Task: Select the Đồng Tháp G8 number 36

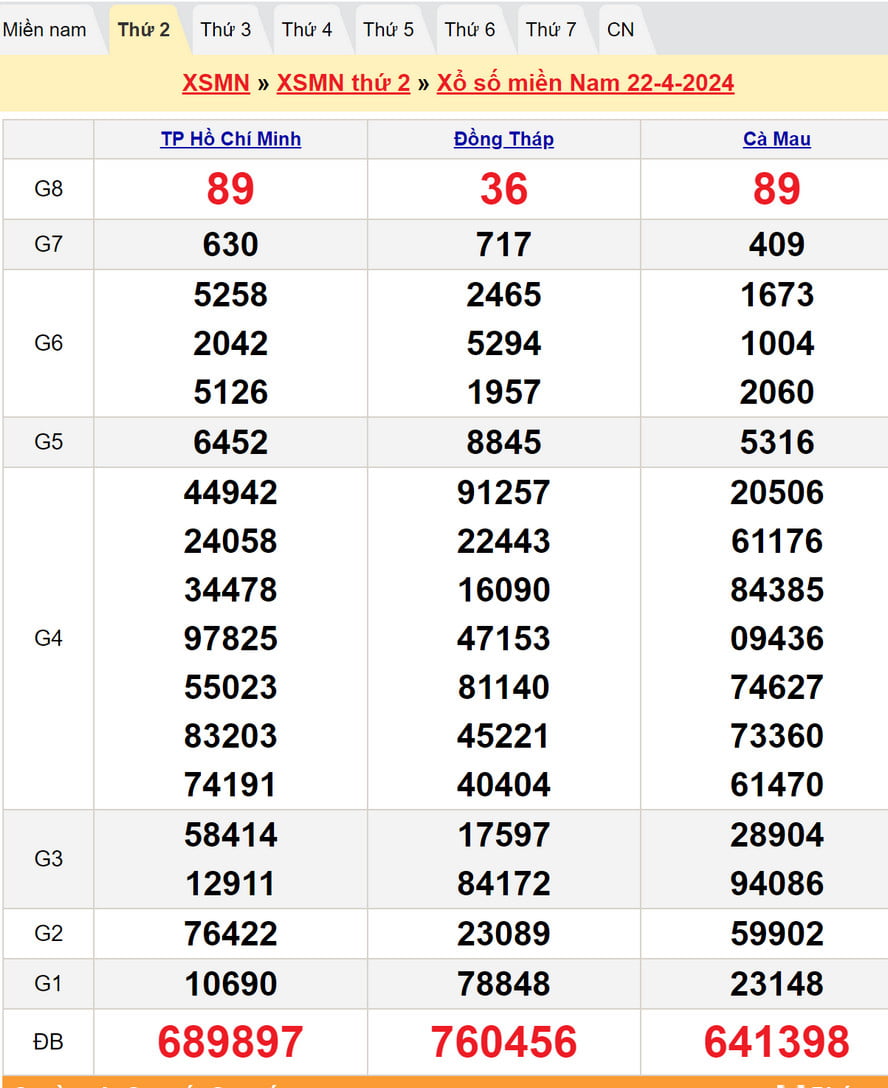Action: pyautogui.click(x=503, y=189)
